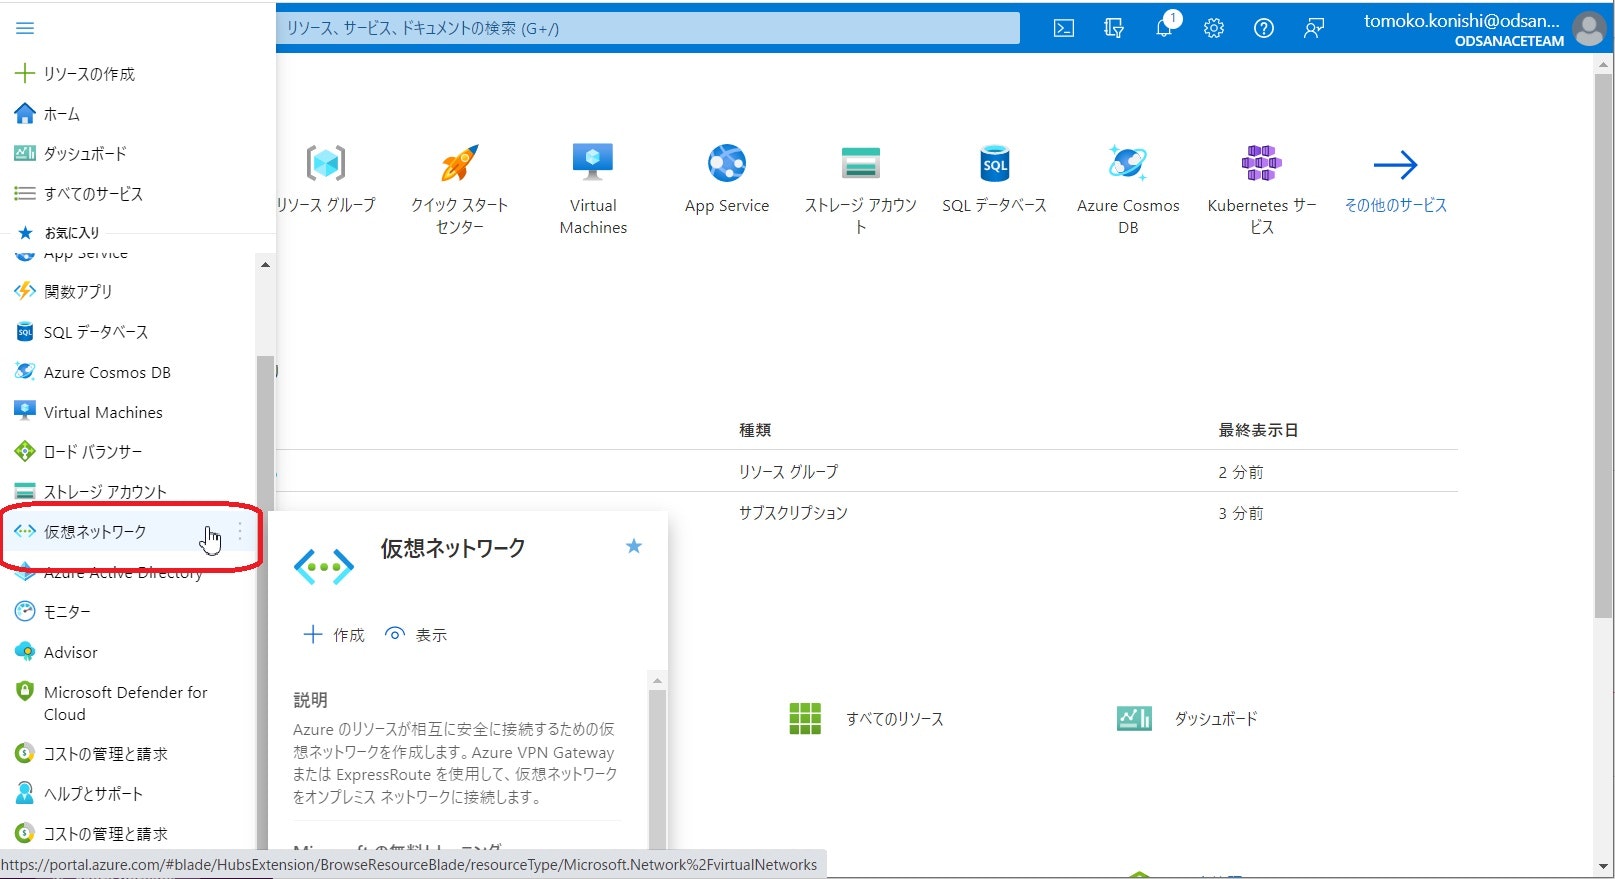Open ダッシュボード in sidebar menu
1615x879 pixels.
tap(70, 154)
